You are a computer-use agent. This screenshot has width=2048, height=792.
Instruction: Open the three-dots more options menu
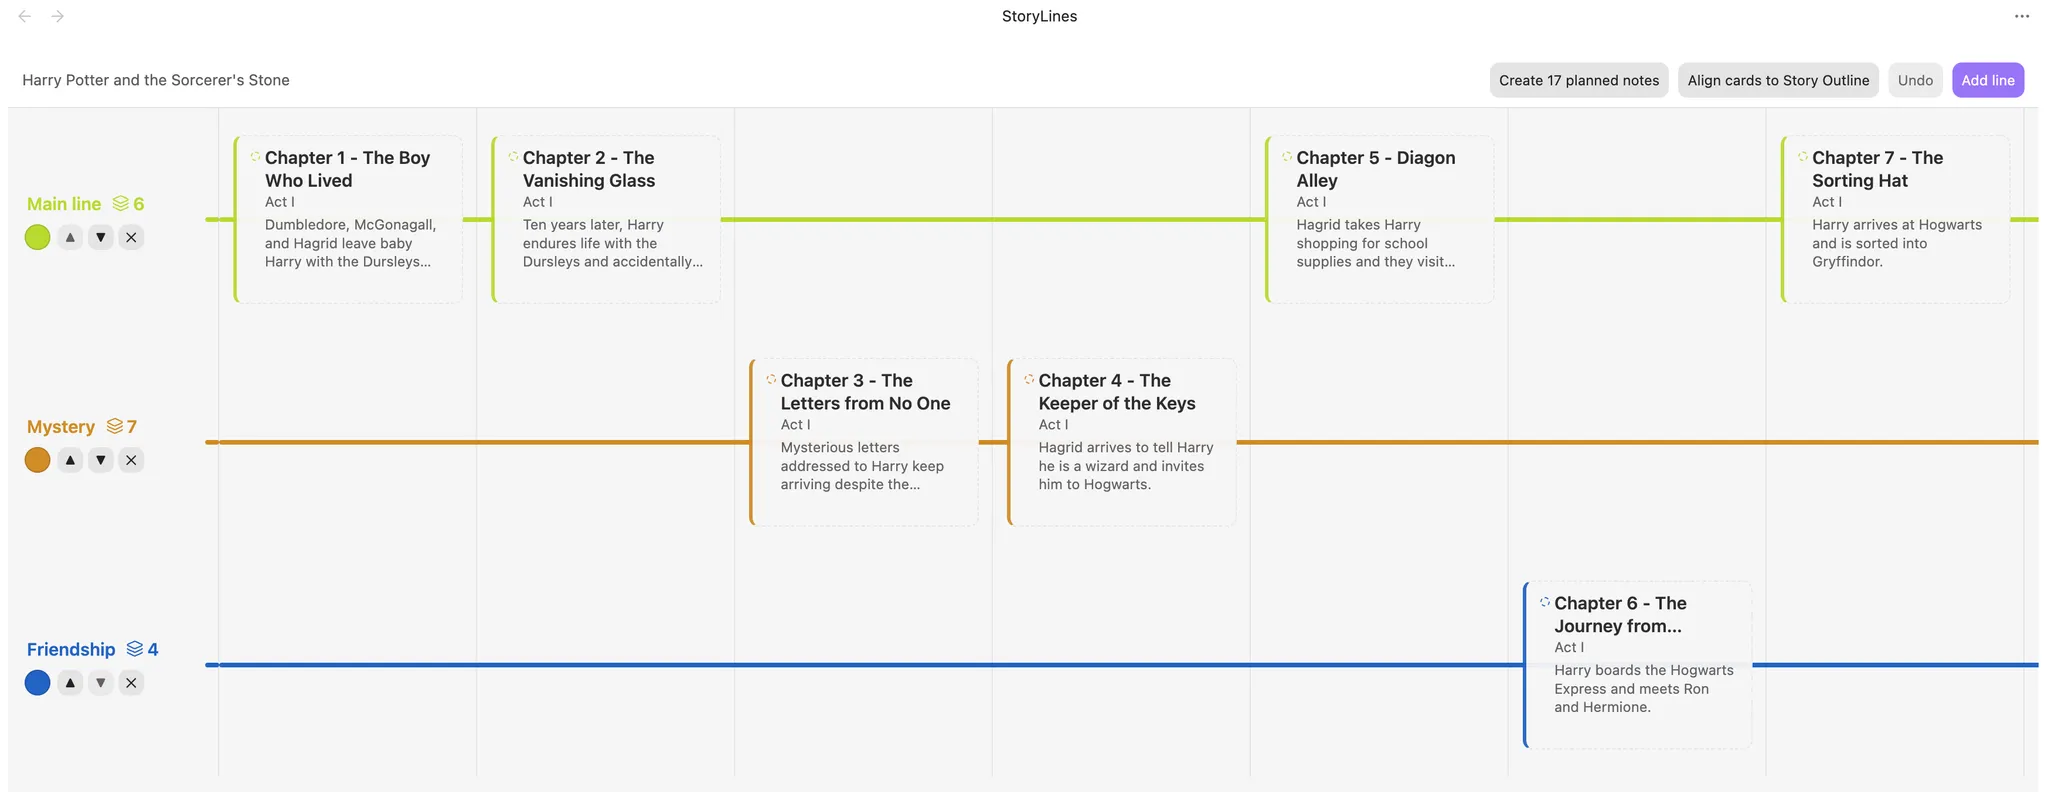point(2022,16)
